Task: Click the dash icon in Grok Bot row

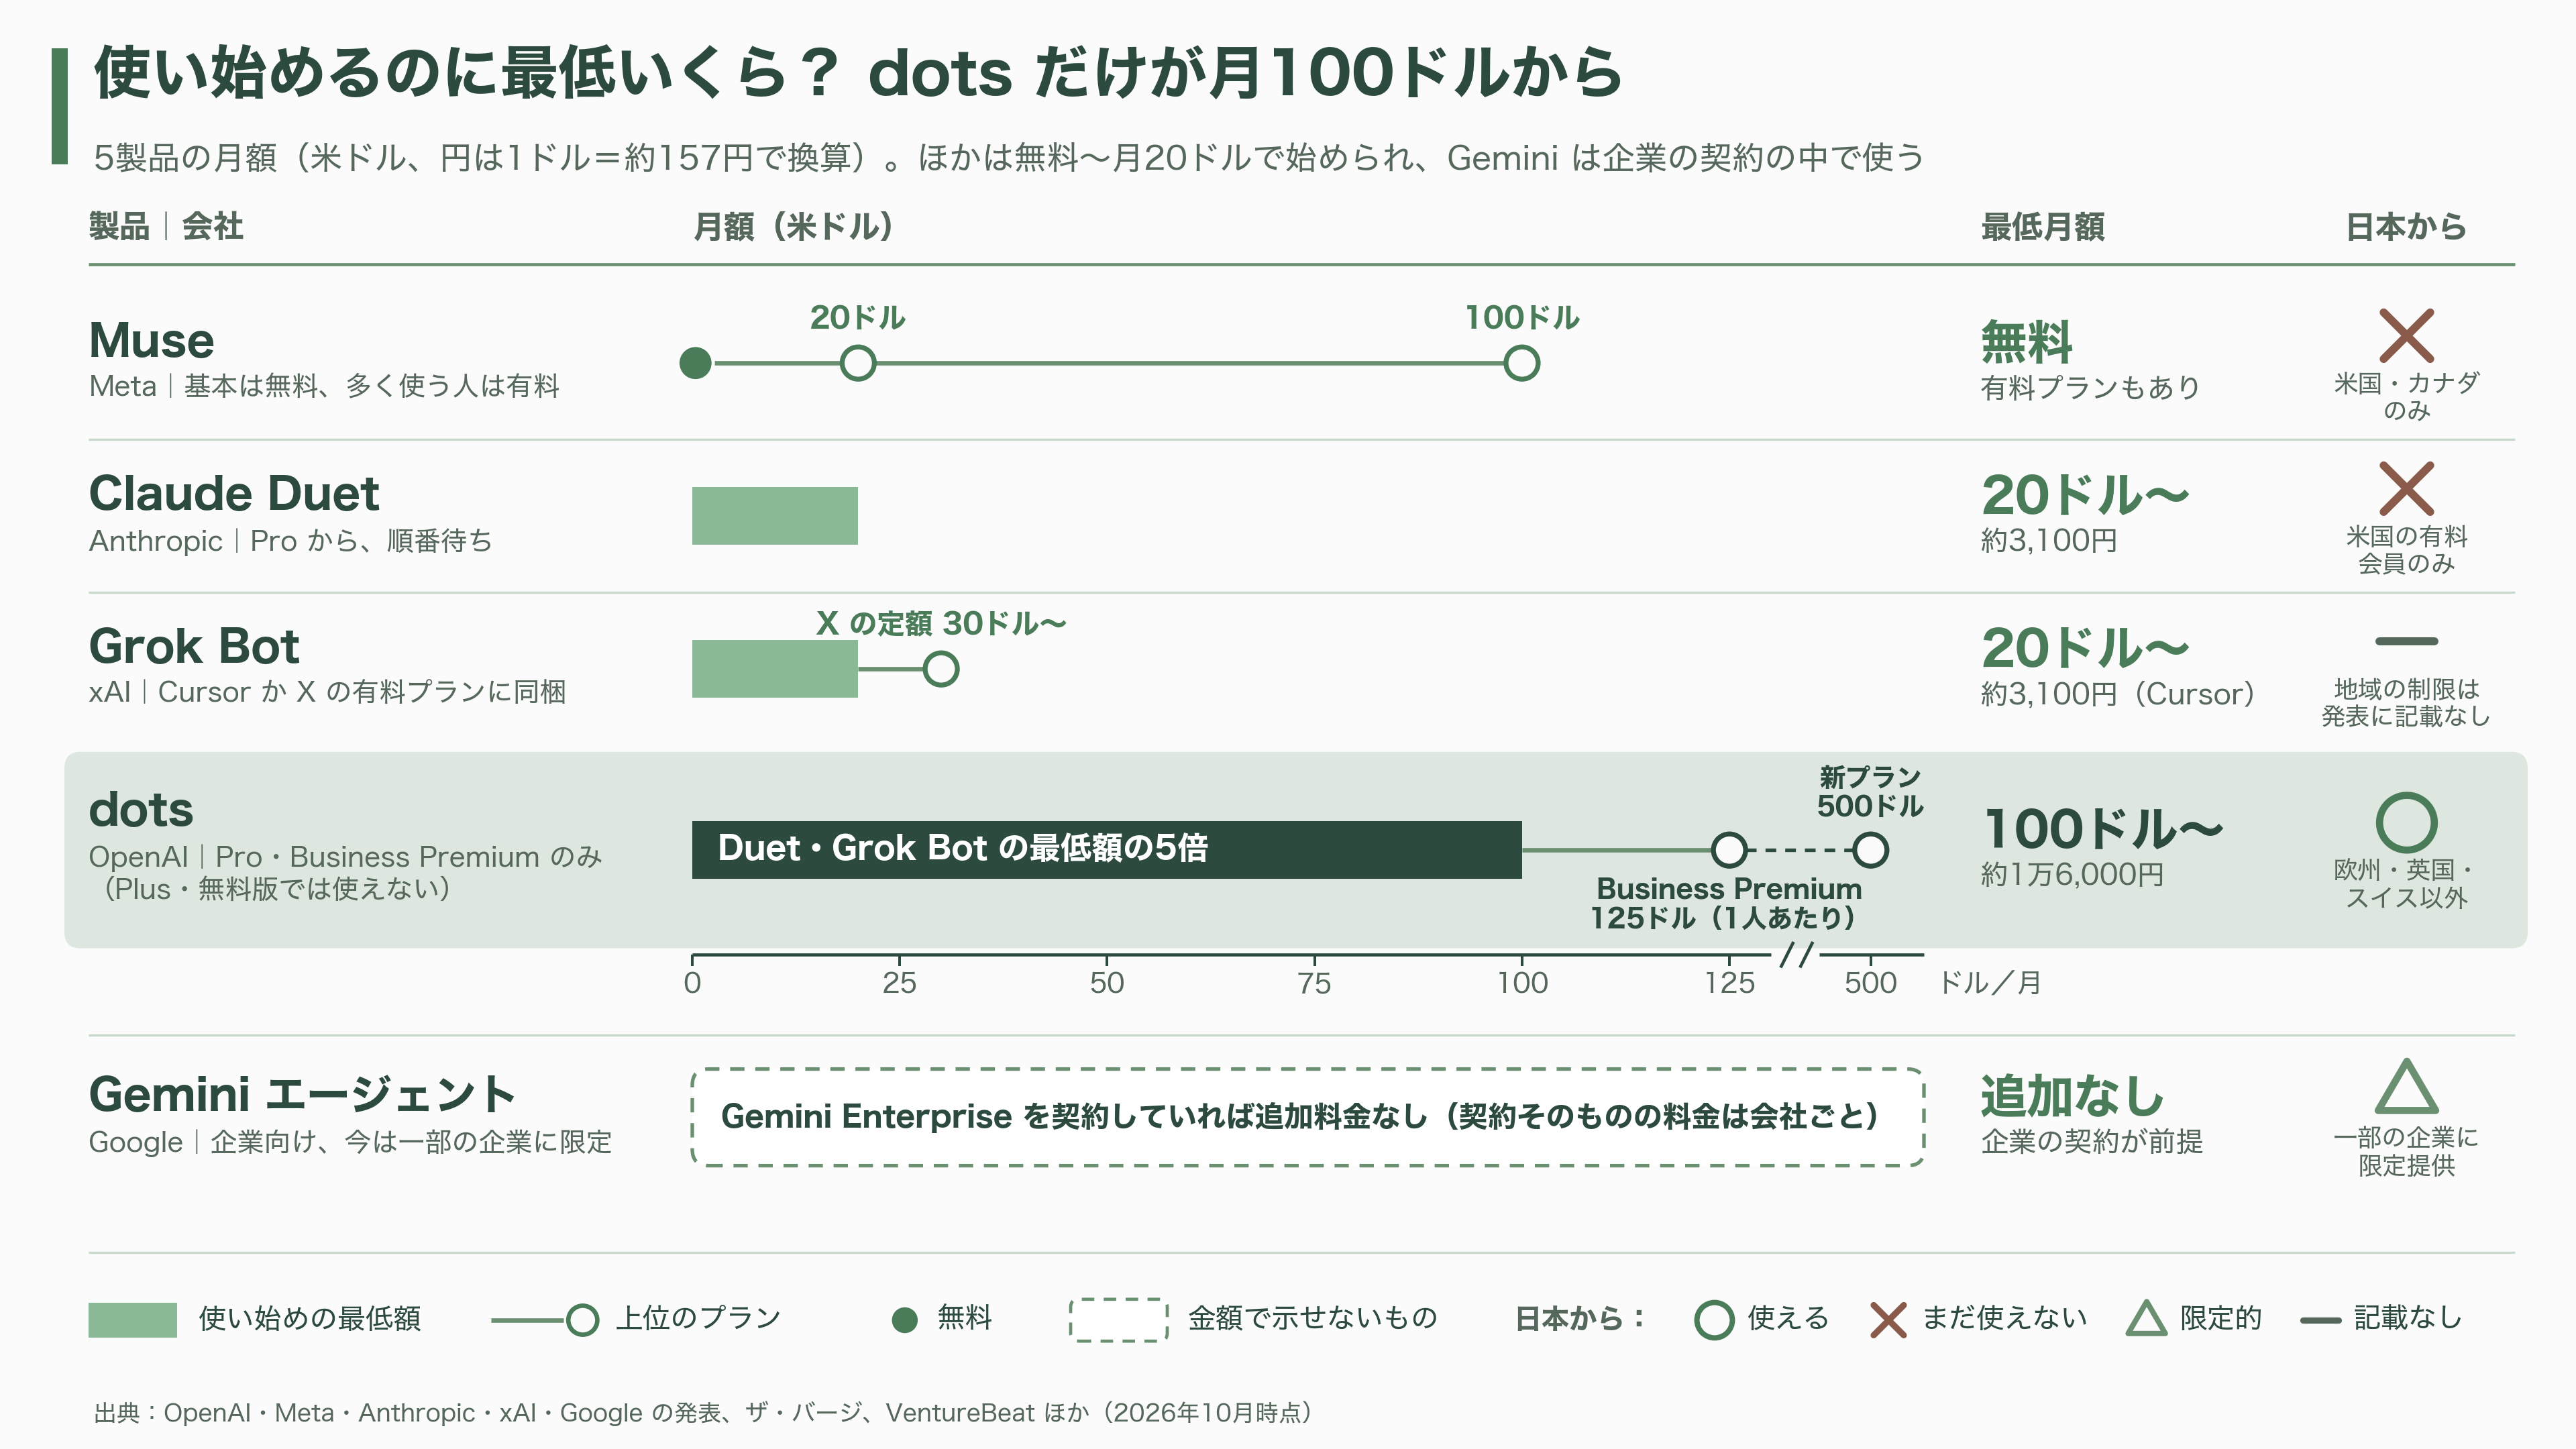Action: coord(2406,641)
